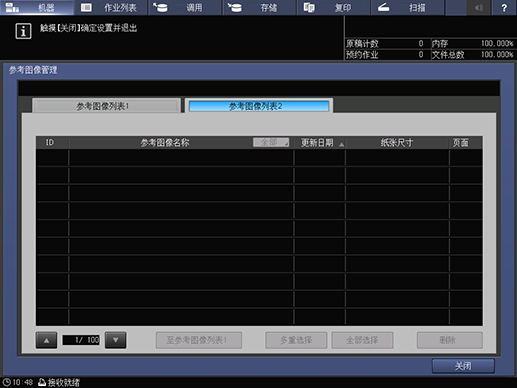Click the 多重选择 multi-select button
Image resolution: width=517 pixels, height=388 pixels.
tap(296, 340)
